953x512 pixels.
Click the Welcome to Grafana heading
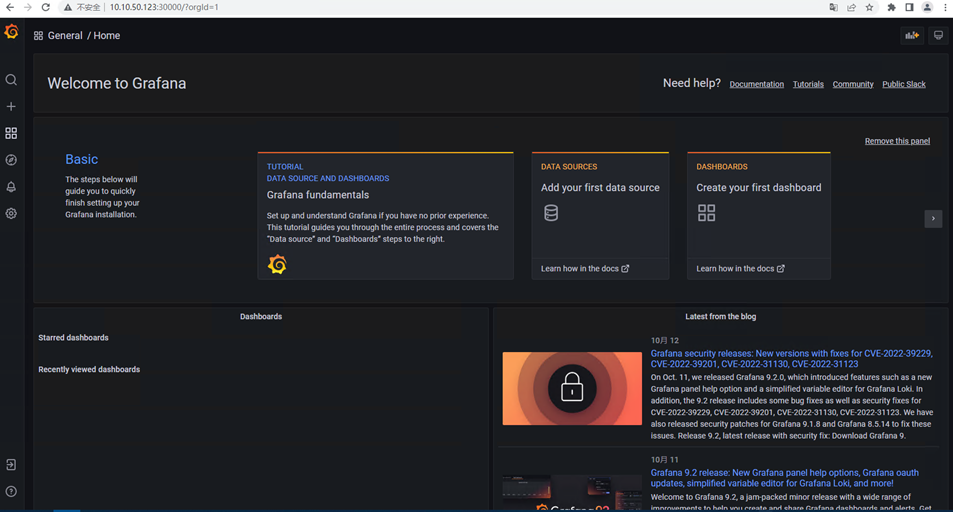coord(117,83)
